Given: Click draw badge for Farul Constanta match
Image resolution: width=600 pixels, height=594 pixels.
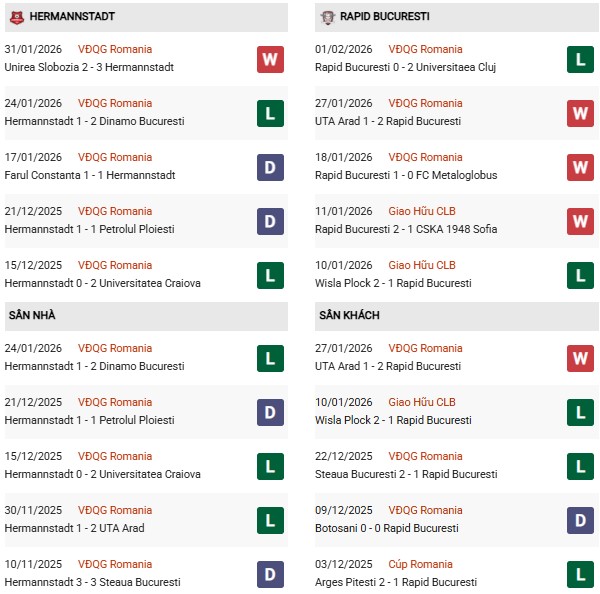Looking at the screenshot, I should coord(270,167).
